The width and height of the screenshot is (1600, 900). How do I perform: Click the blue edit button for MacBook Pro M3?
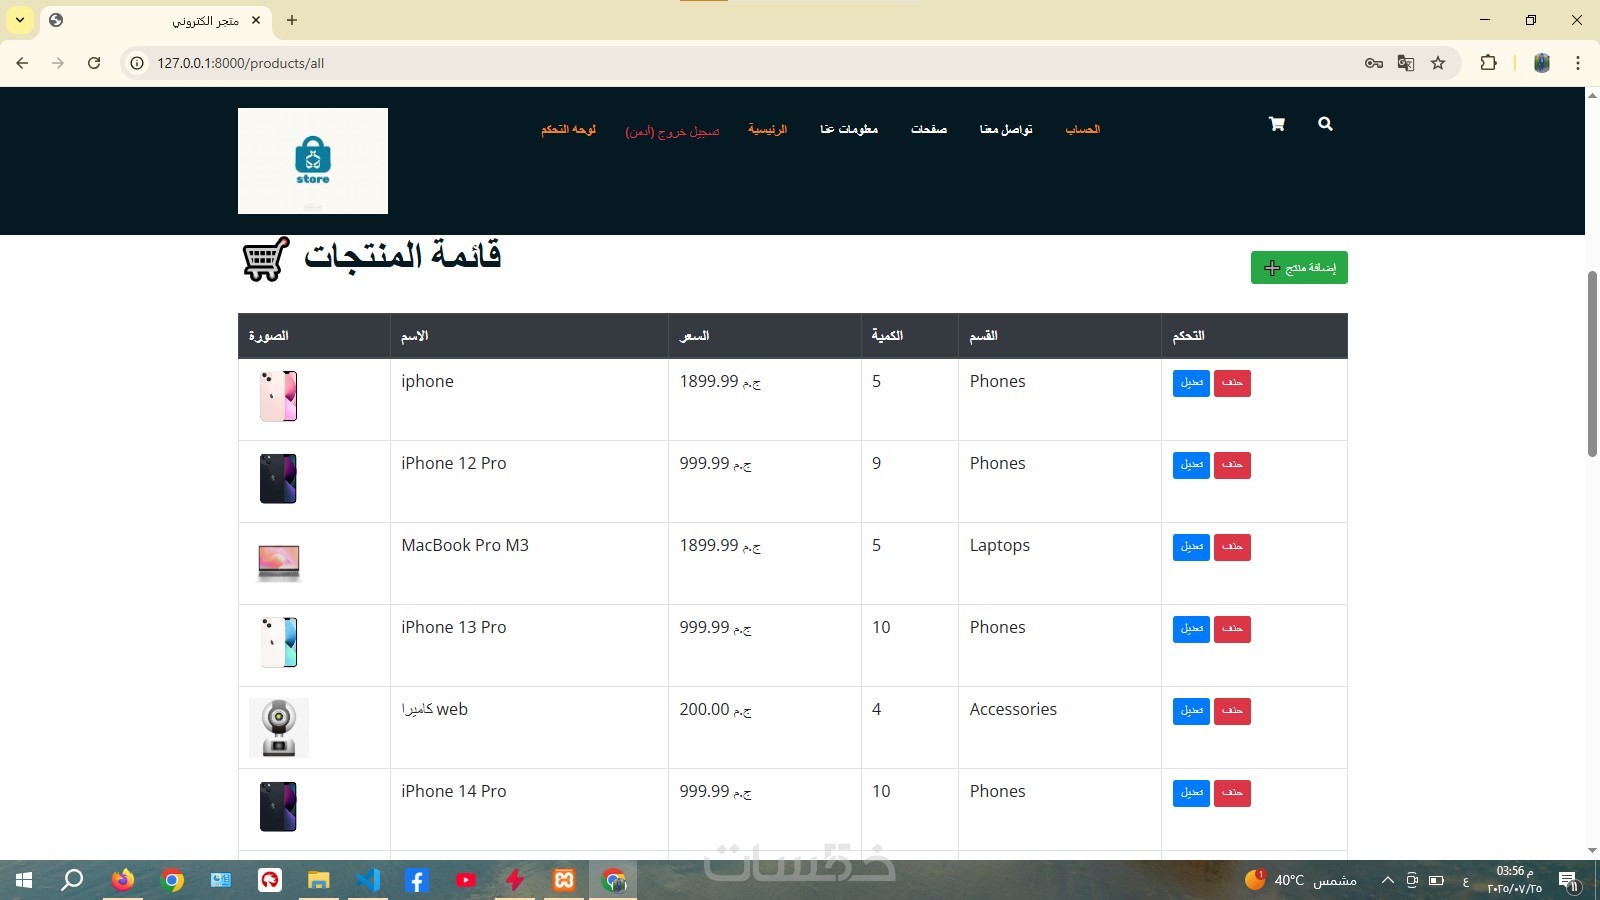(x=1191, y=547)
